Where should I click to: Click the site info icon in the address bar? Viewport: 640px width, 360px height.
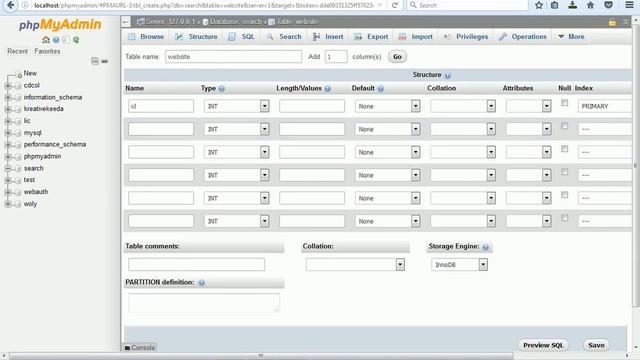pyautogui.click(x=25, y=5)
